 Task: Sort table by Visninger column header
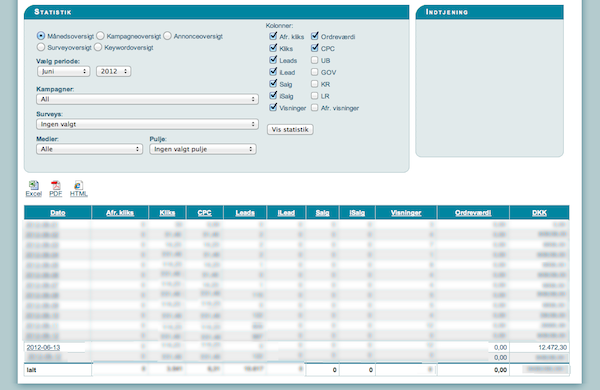[x=406, y=213]
